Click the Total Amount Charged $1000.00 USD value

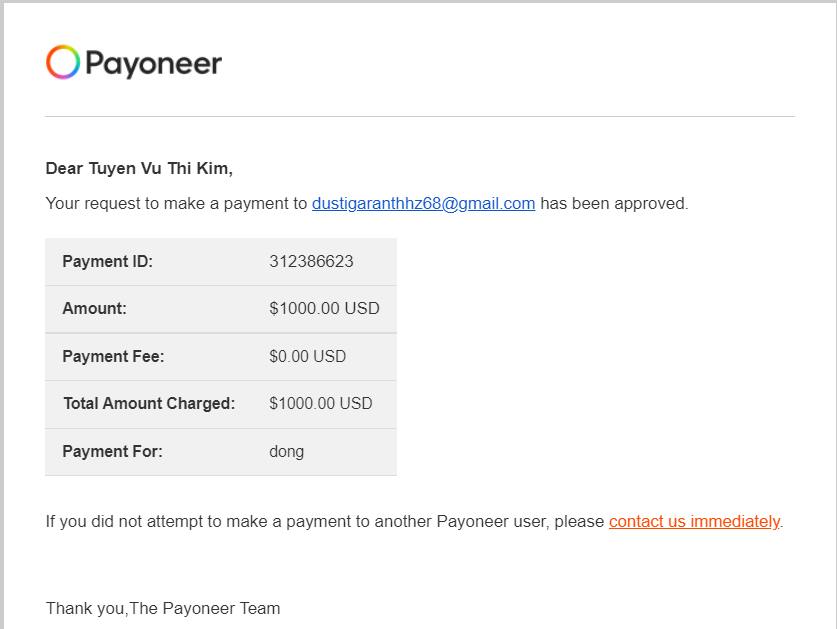point(320,404)
